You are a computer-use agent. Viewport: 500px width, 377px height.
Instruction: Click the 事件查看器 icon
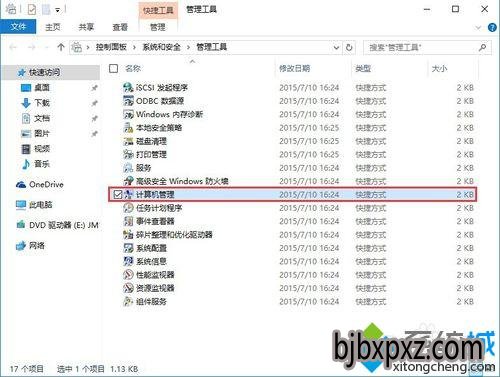point(128,221)
